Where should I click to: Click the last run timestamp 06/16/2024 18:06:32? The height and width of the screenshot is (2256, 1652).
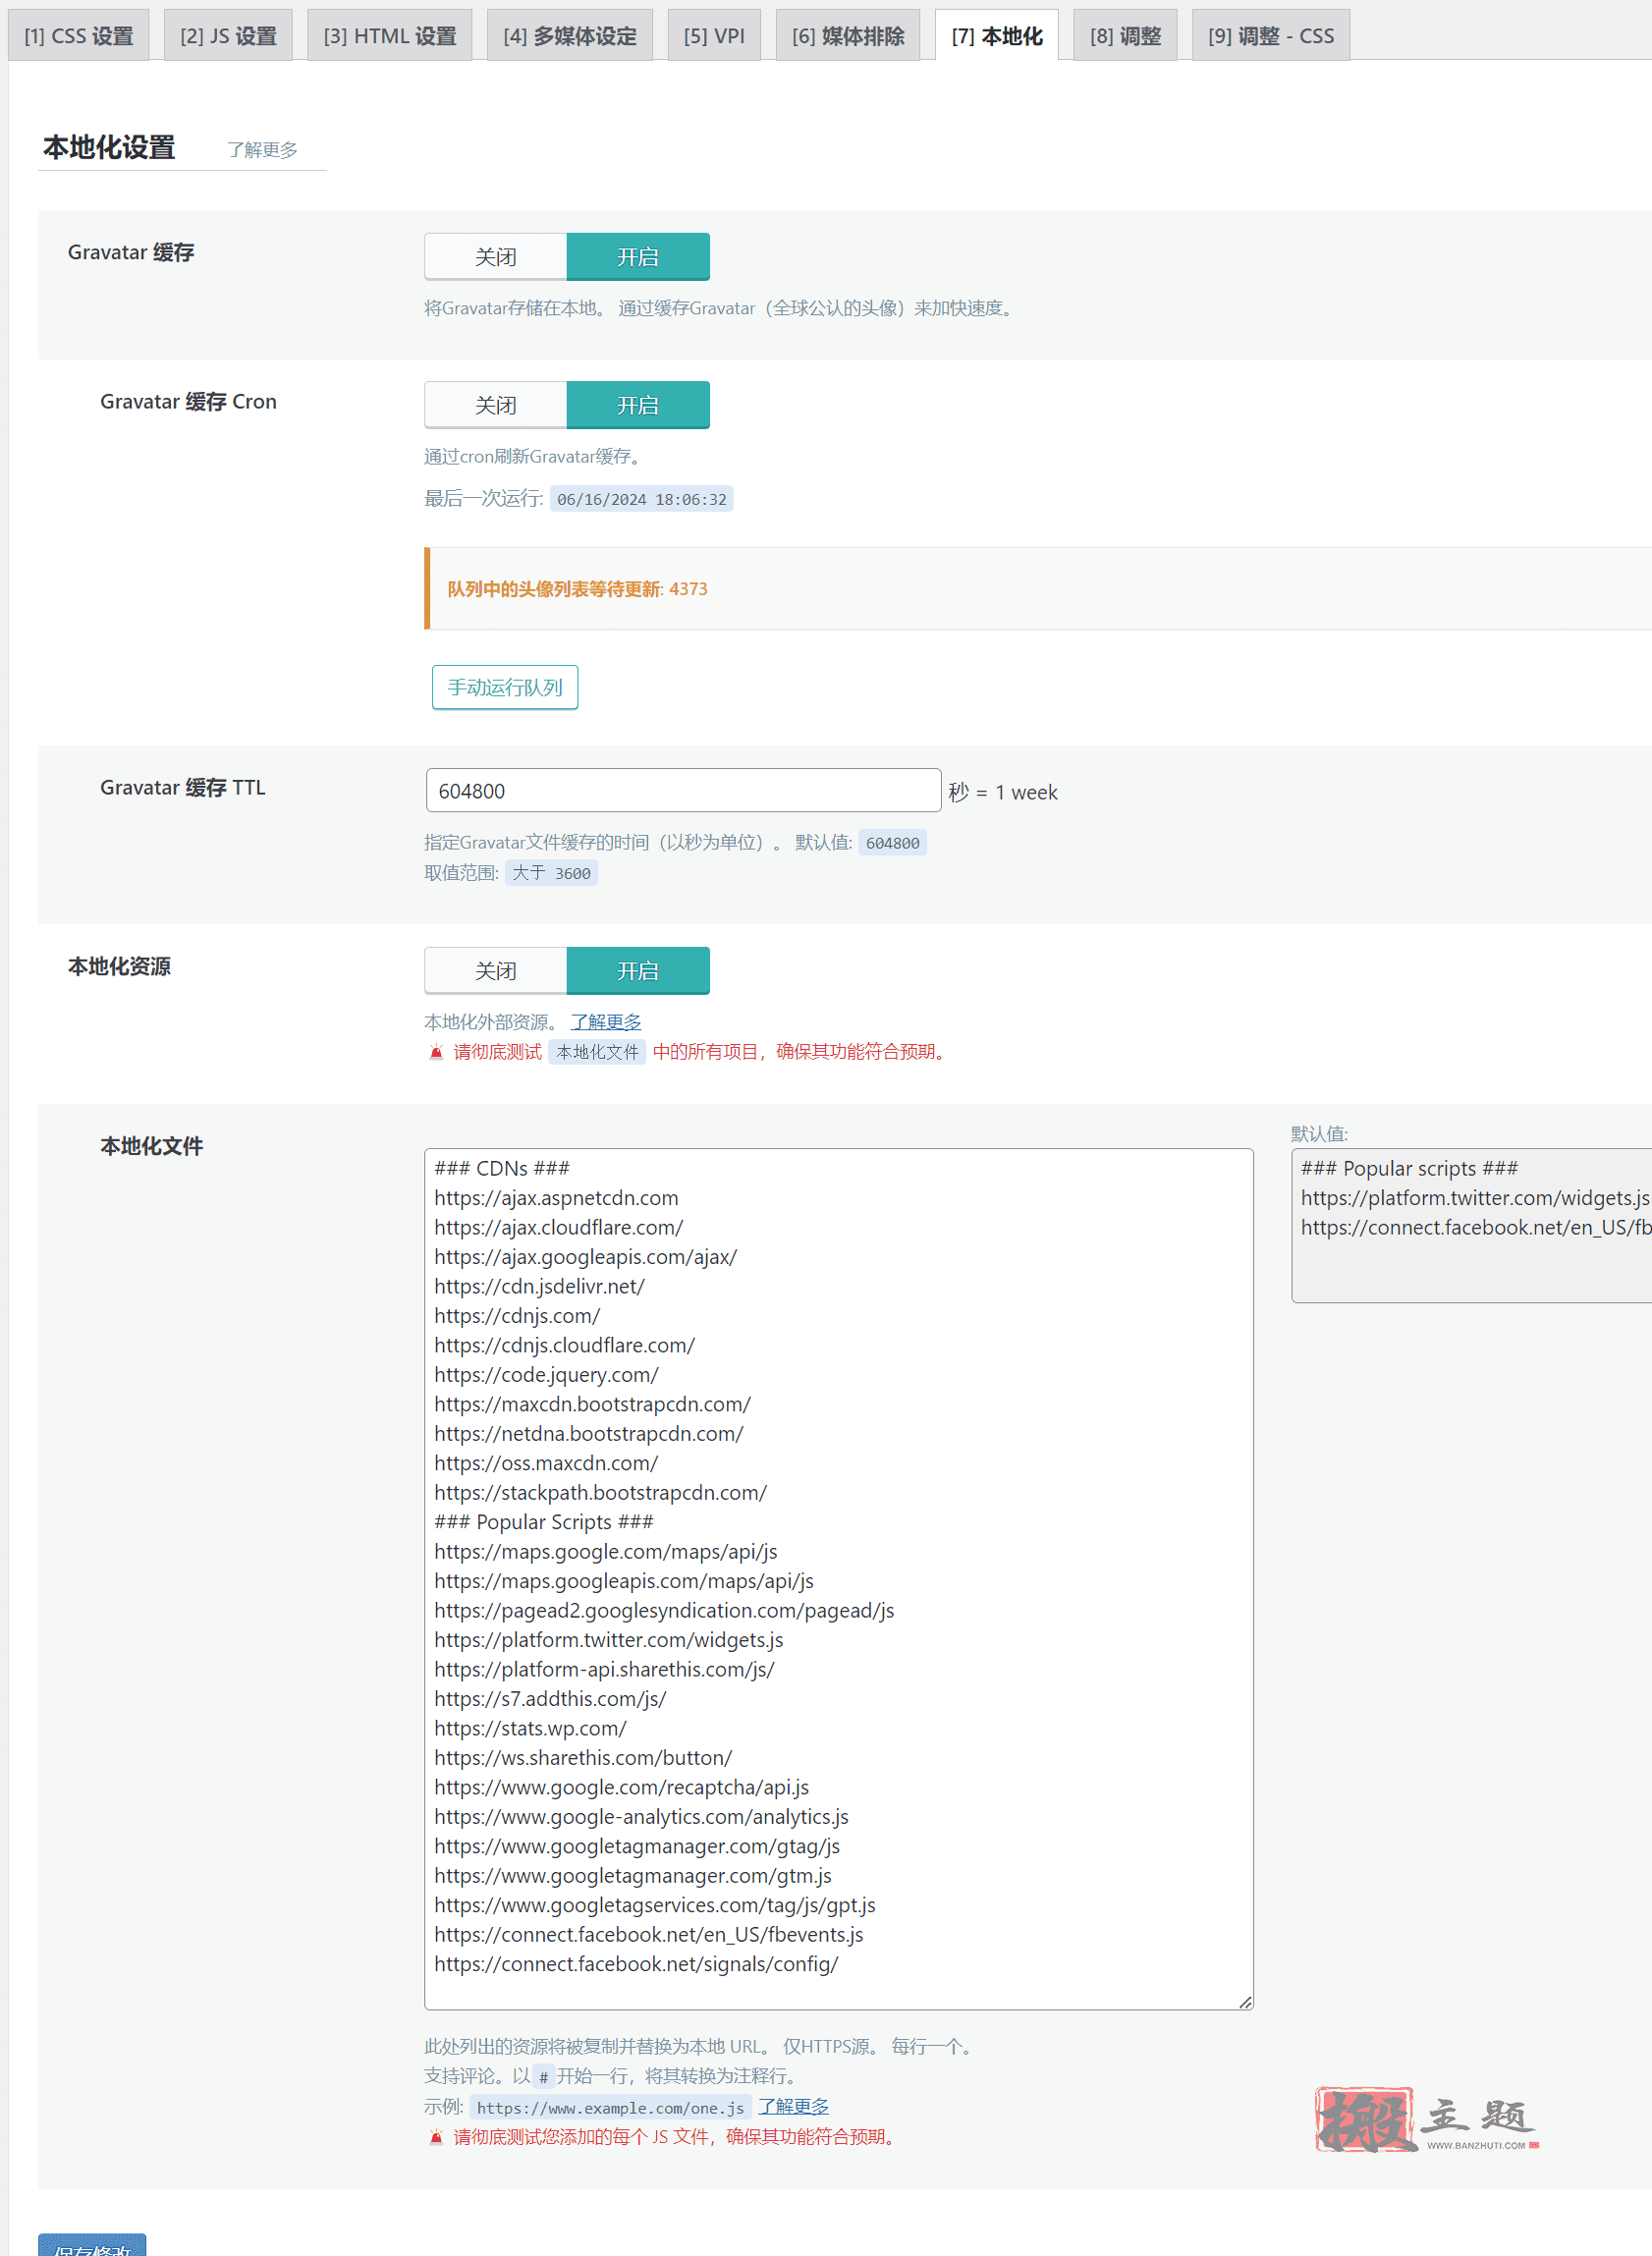click(x=642, y=499)
